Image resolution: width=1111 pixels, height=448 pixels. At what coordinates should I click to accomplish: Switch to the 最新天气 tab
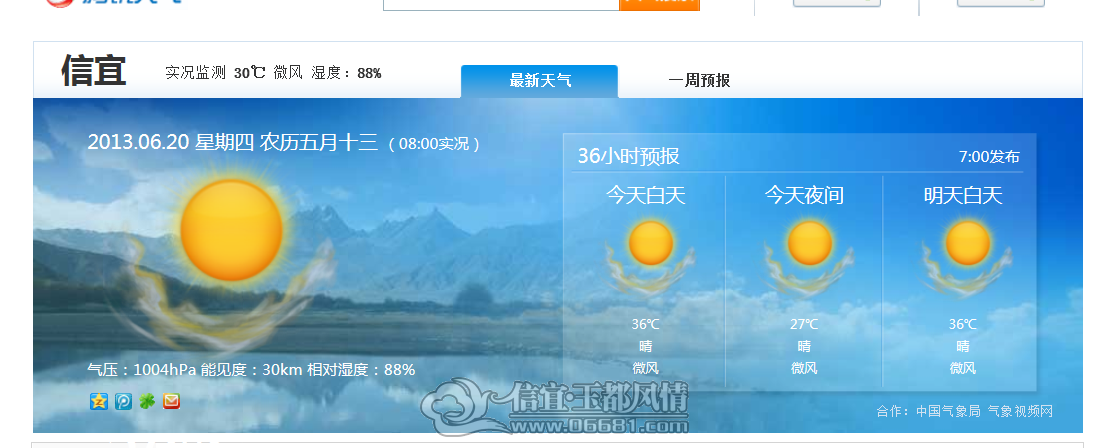point(539,81)
